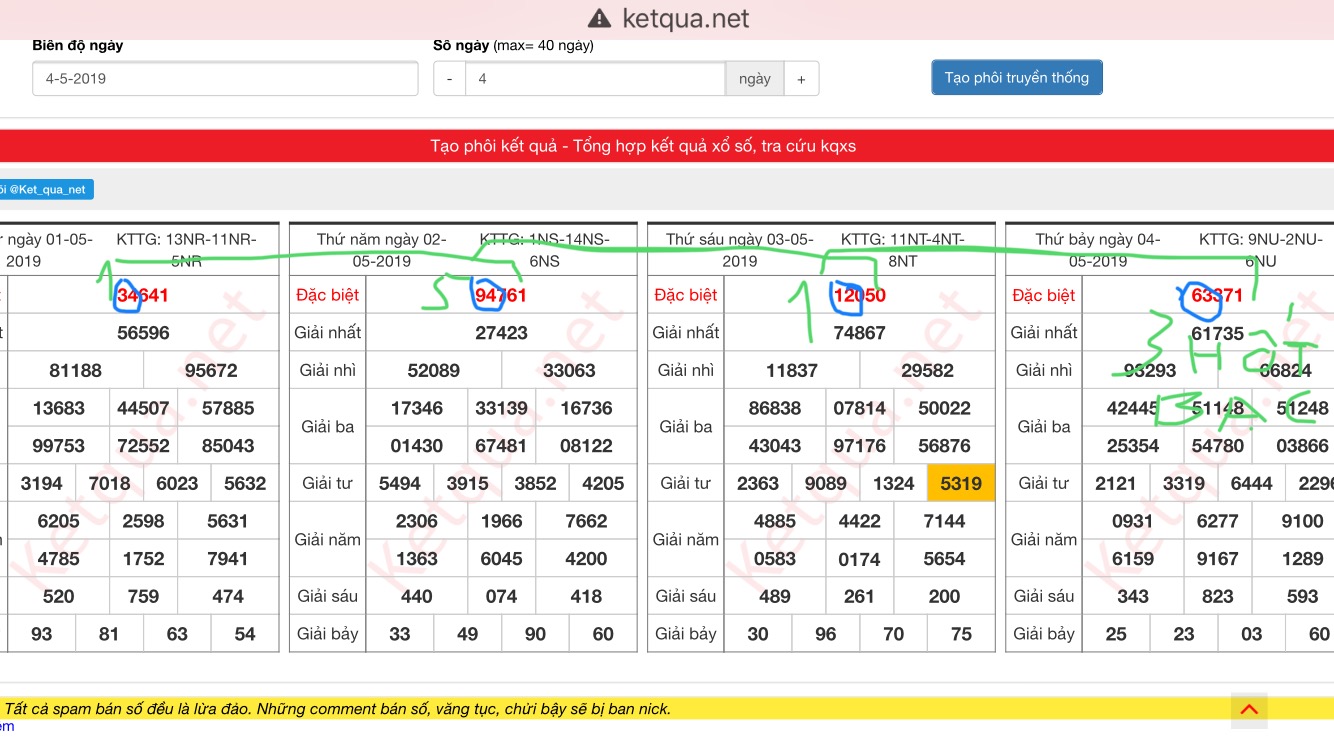Click the scroll-to-top red chevron icon
Viewport: 1334px width, 750px height.
[1249, 710]
